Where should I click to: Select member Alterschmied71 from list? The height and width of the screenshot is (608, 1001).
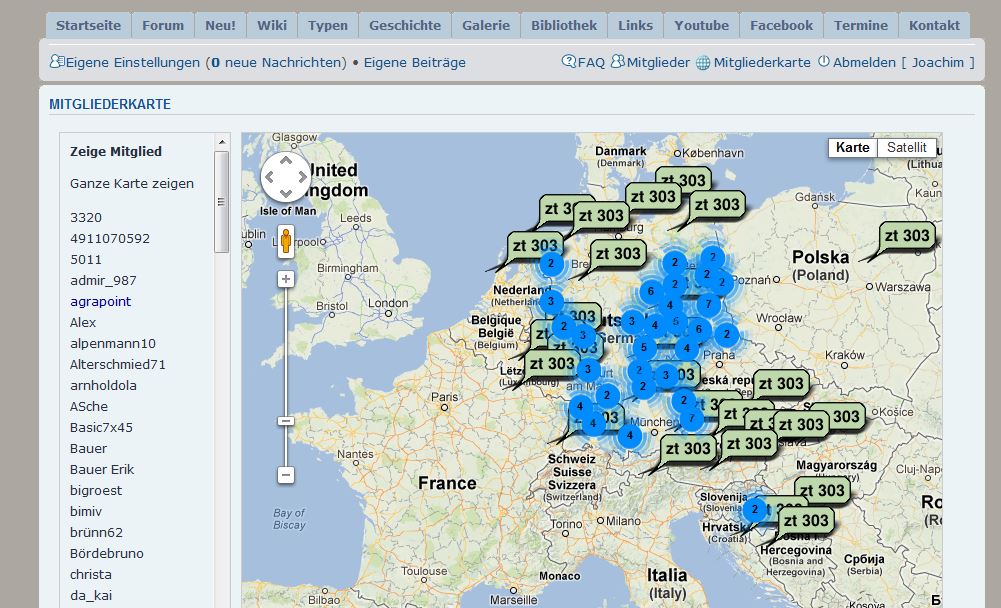coord(118,364)
